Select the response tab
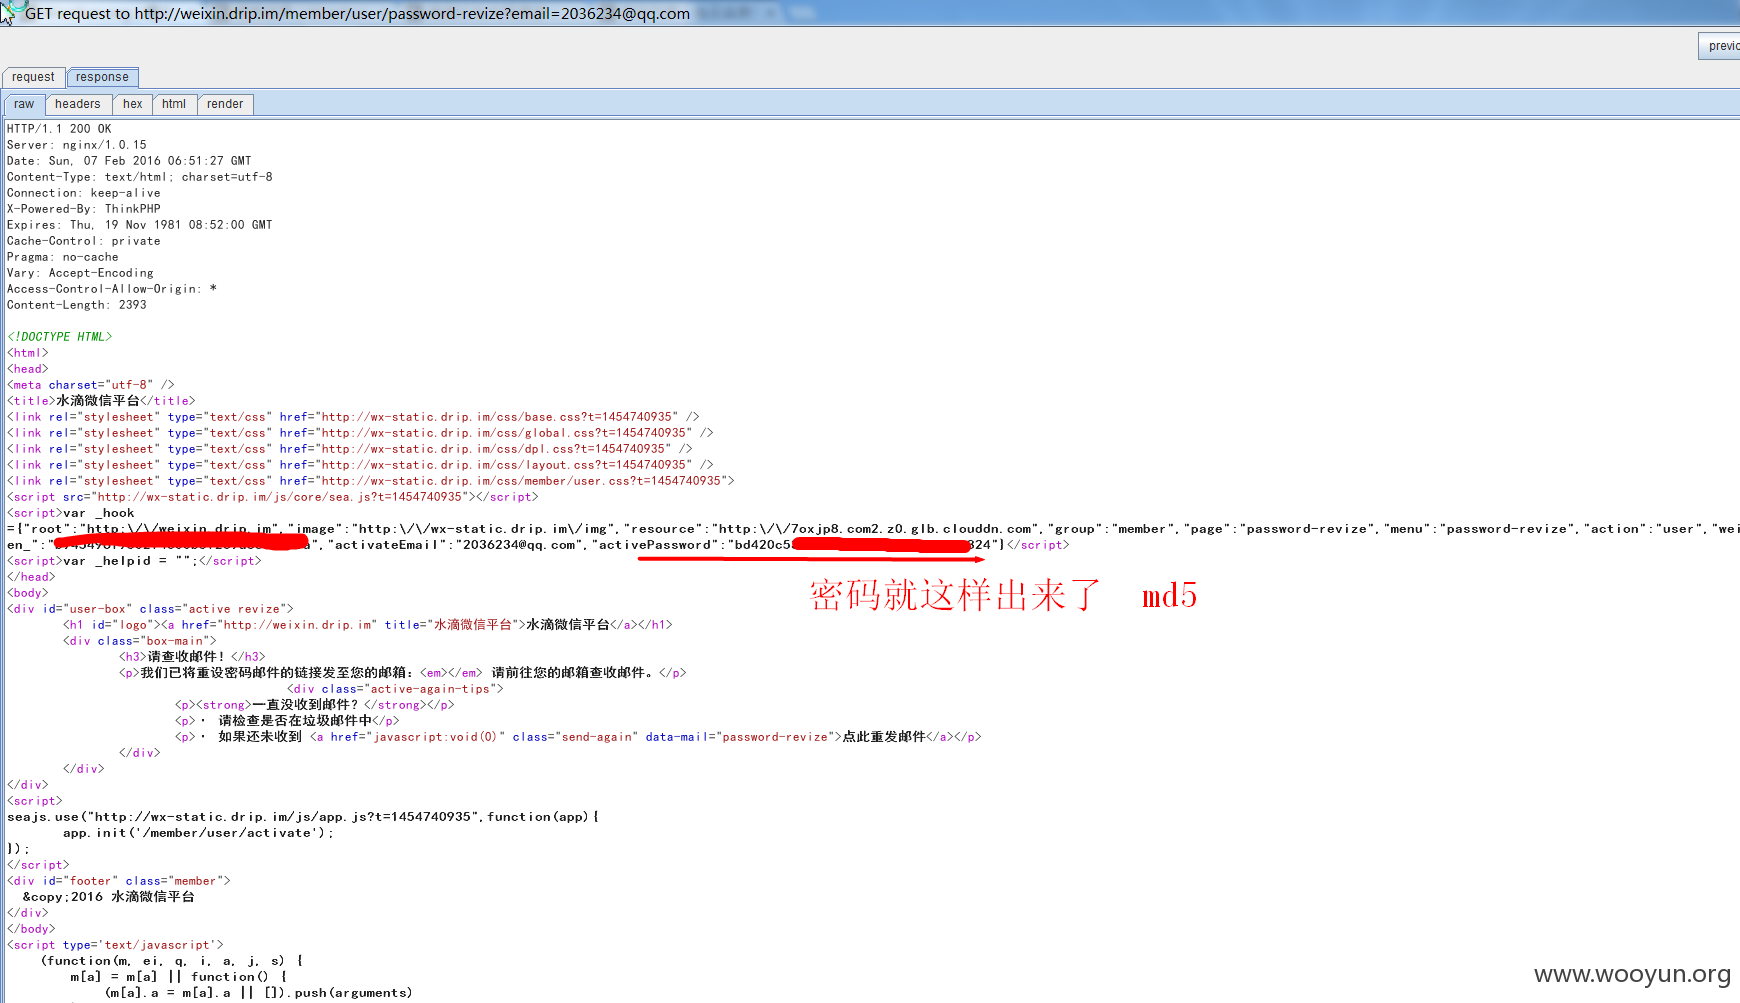The image size is (1740, 1003). point(102,77)
